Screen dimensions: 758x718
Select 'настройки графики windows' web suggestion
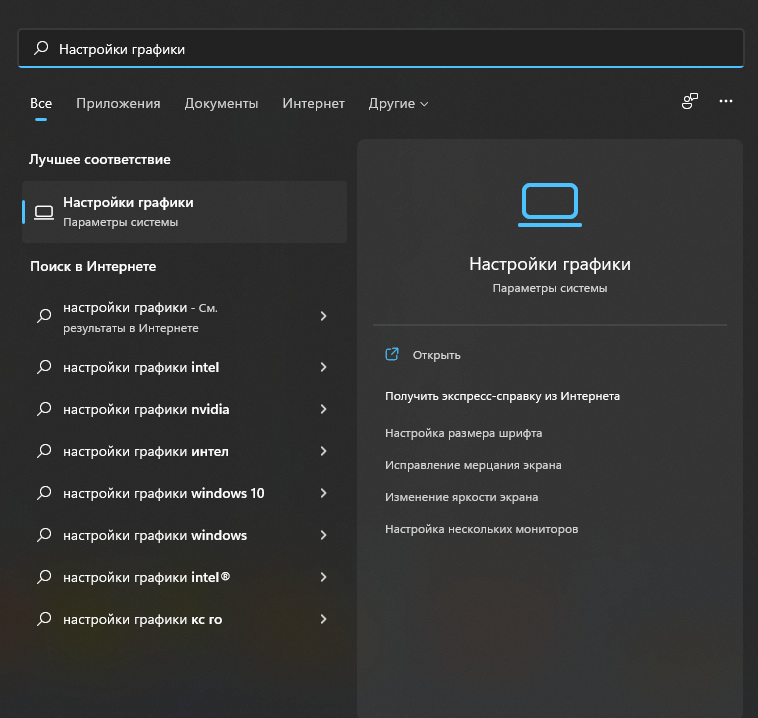pos(155,535)
